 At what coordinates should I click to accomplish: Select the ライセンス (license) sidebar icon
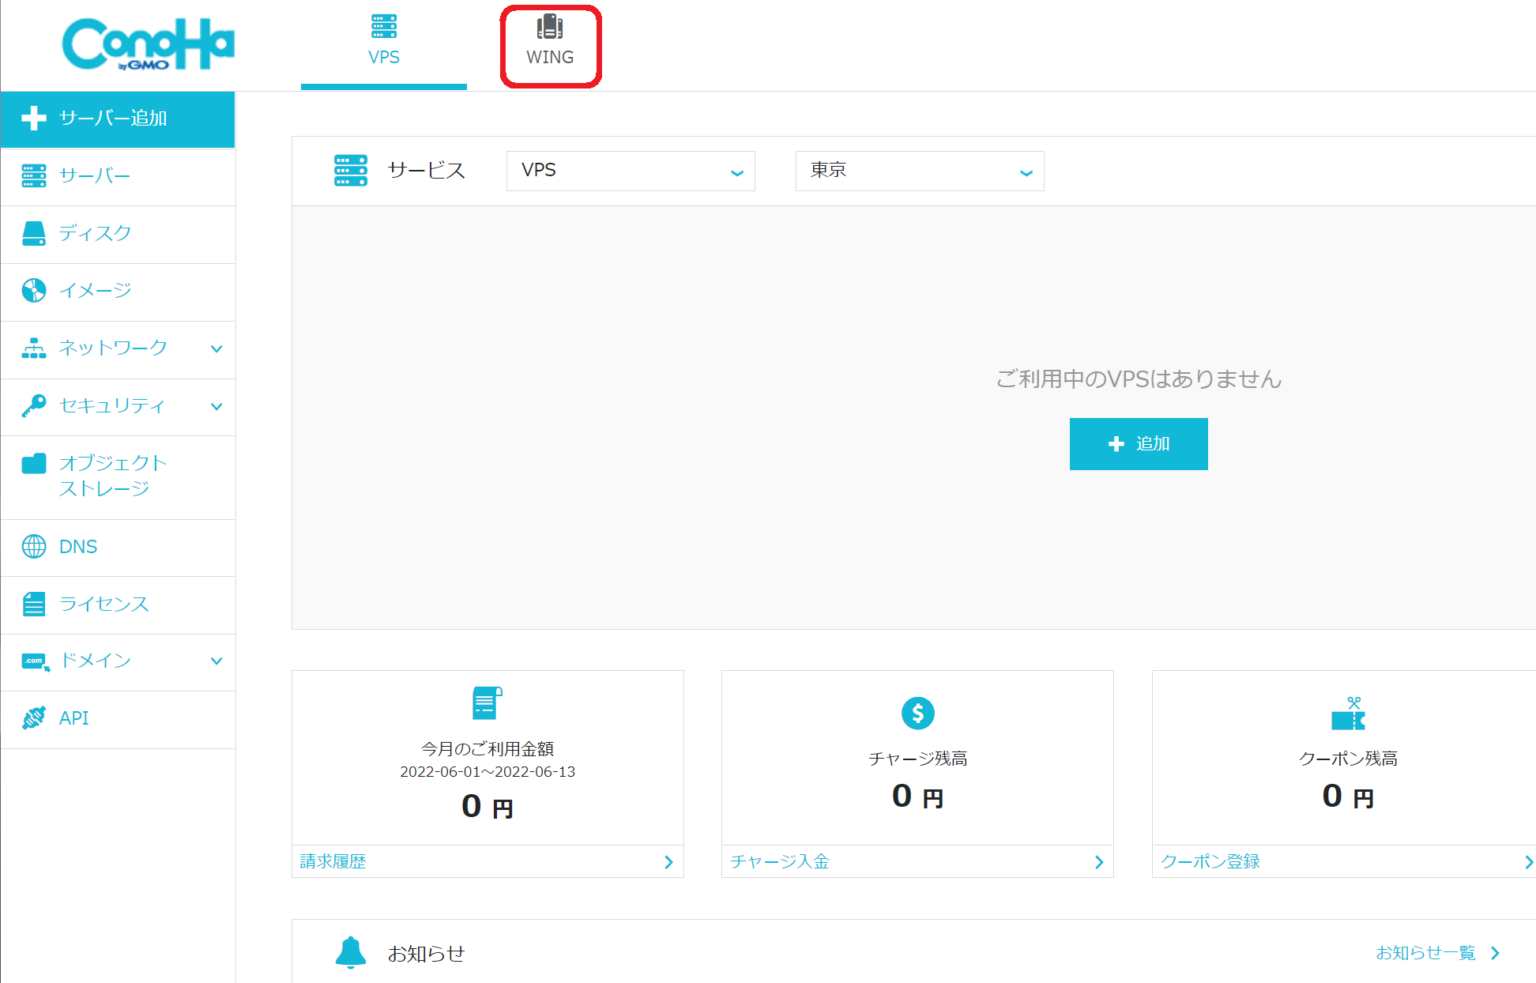coord(34,603)
